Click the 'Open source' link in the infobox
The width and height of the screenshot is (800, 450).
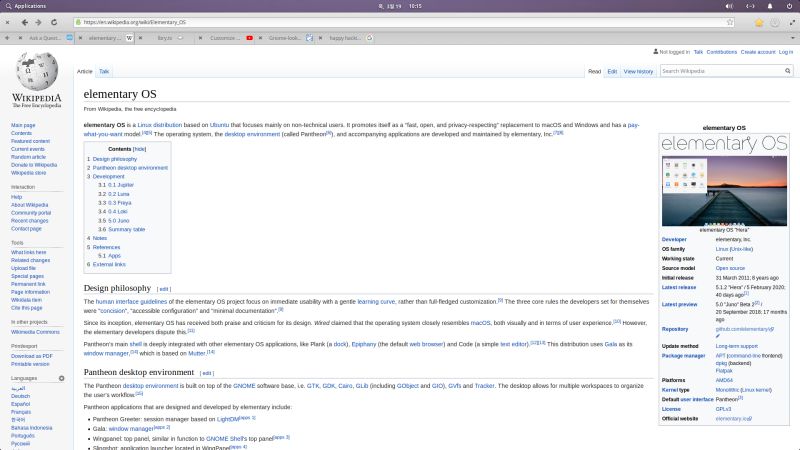tap(730, 268)
